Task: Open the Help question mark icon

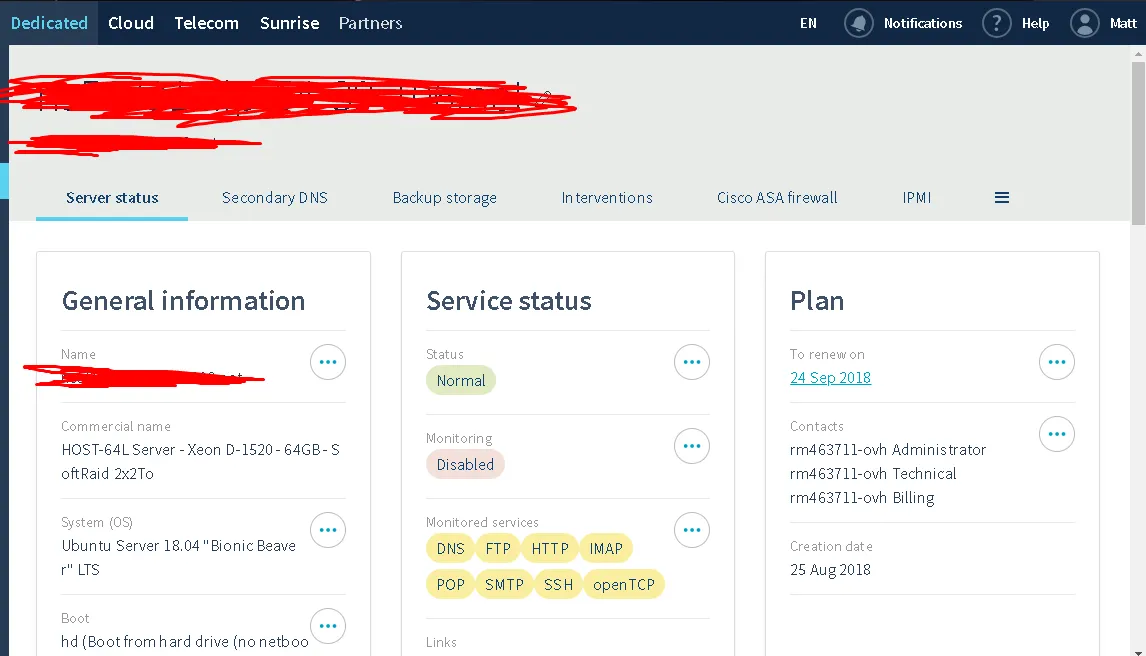Action: [996, 23]
